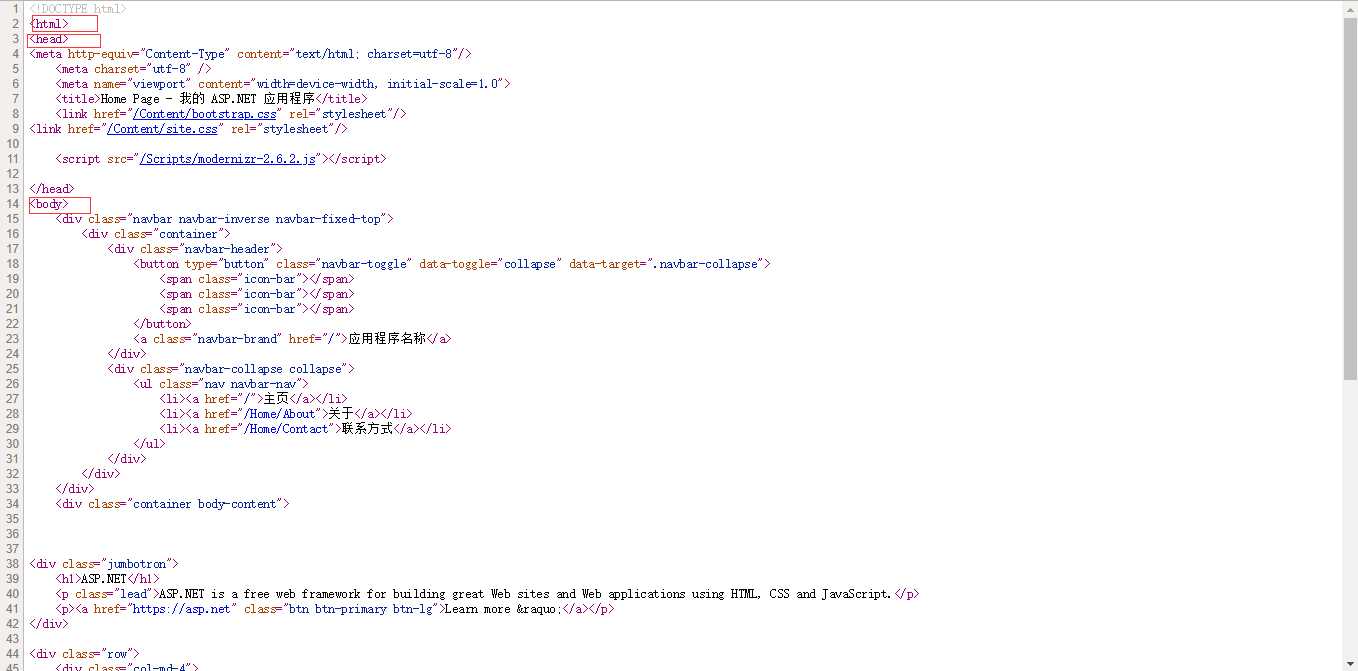
Task: Click the /Home/About 关于 list item line
Action: (286, 414)
